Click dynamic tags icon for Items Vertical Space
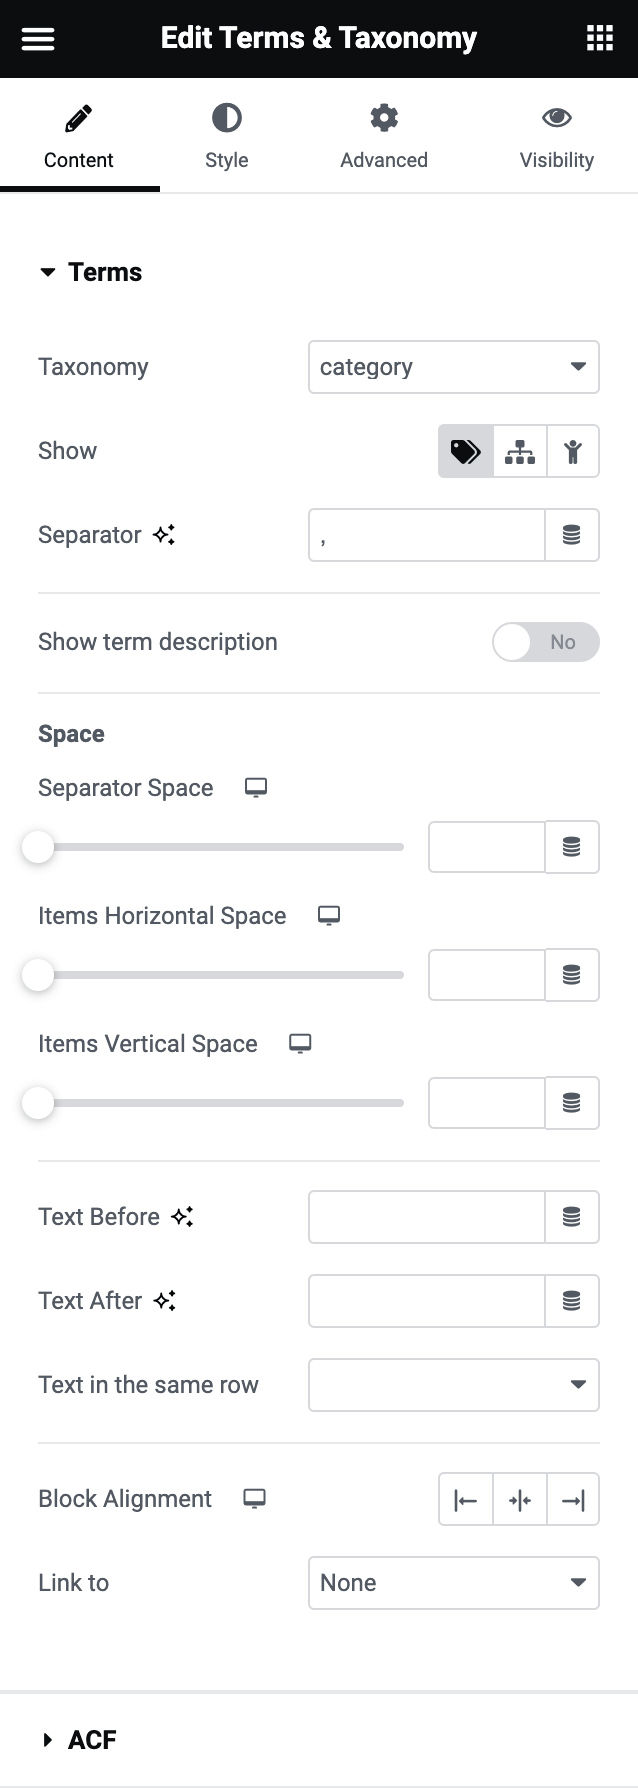Viewport: 638px width, 1788px height. [572, 1103]
